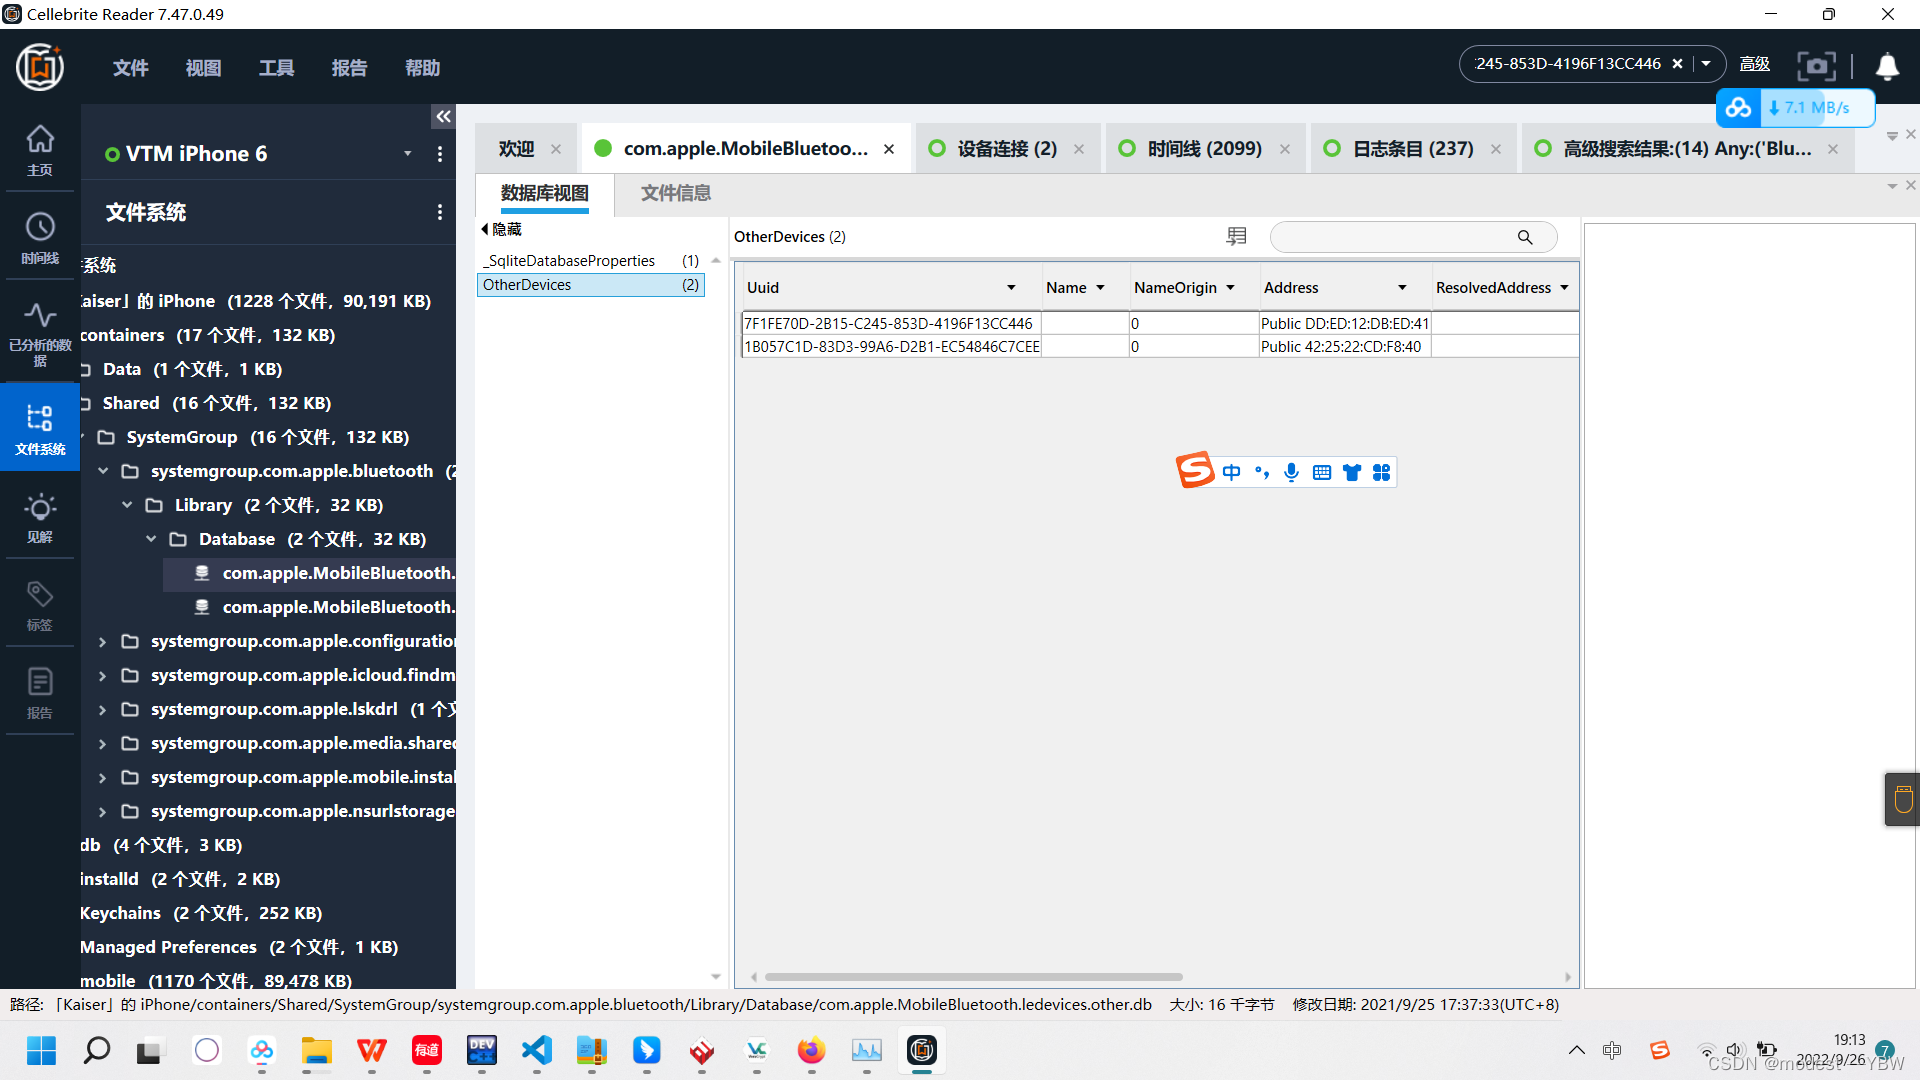Switch to File Info tab
Screen dimensions: 1920x1080
coord(675,193)
